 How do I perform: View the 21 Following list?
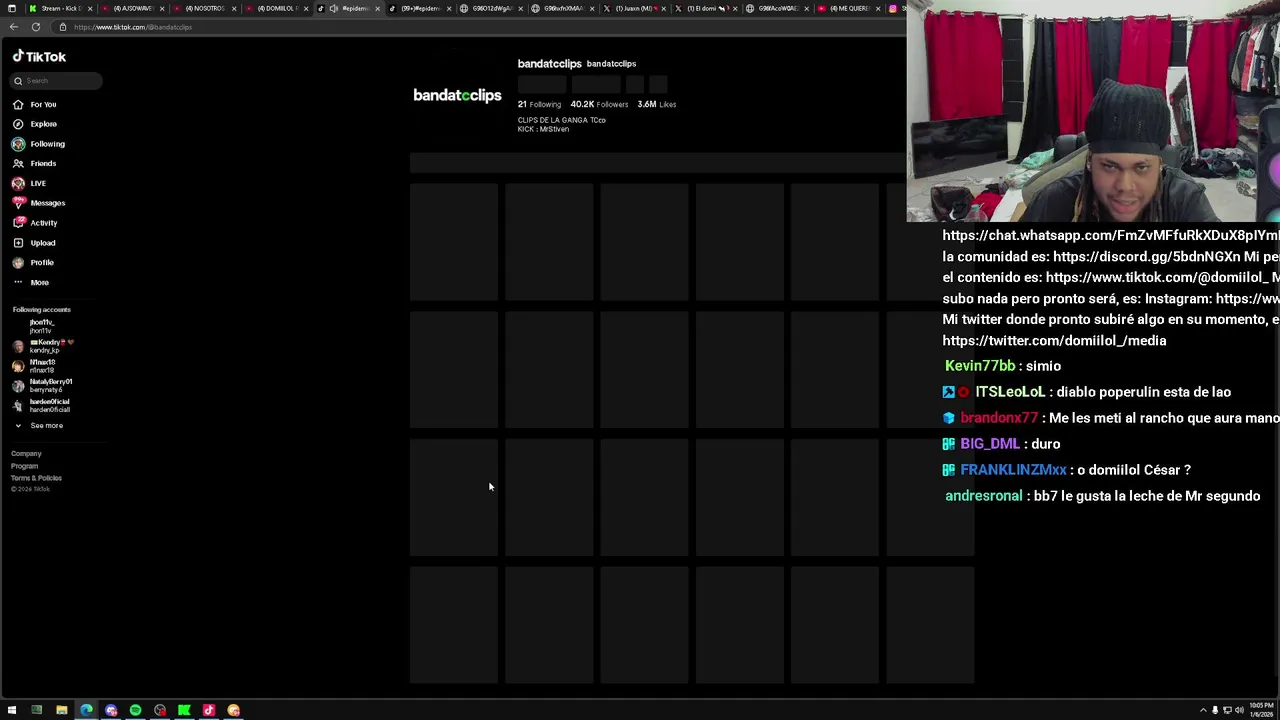click(x=539, y=104)
